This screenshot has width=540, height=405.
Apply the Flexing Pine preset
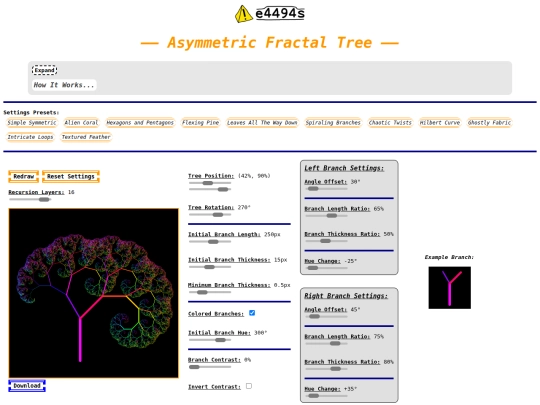pyautogui.click(x=200, y=123)
